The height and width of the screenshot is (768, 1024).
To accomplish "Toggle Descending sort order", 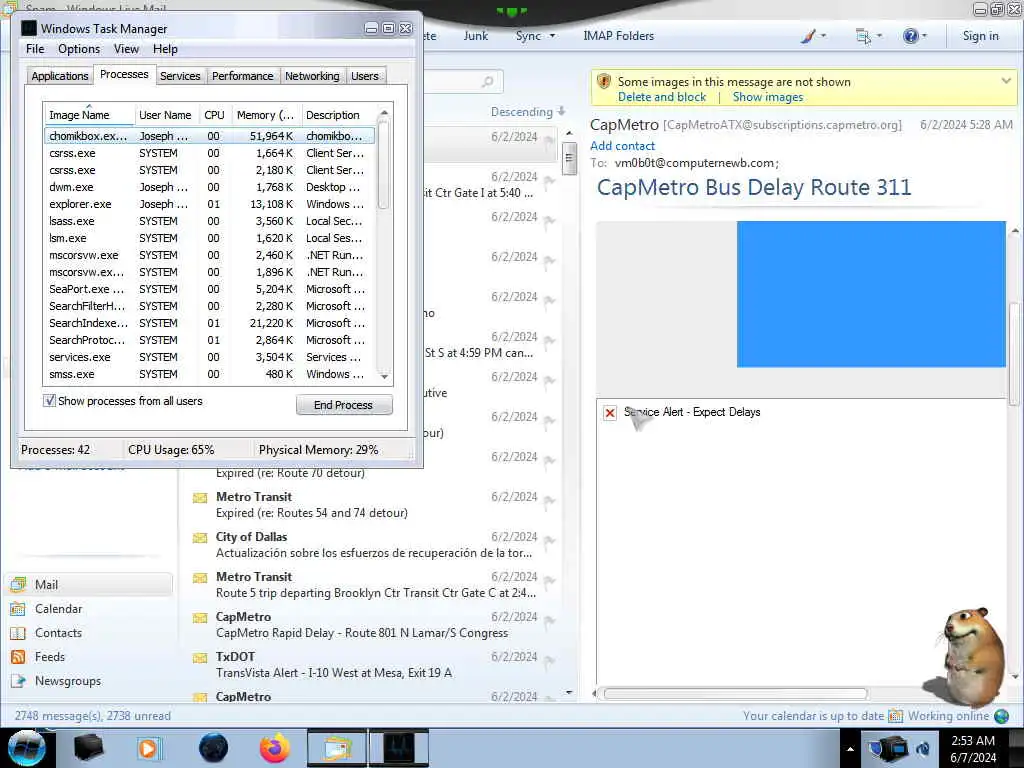I will coord(528,112).
